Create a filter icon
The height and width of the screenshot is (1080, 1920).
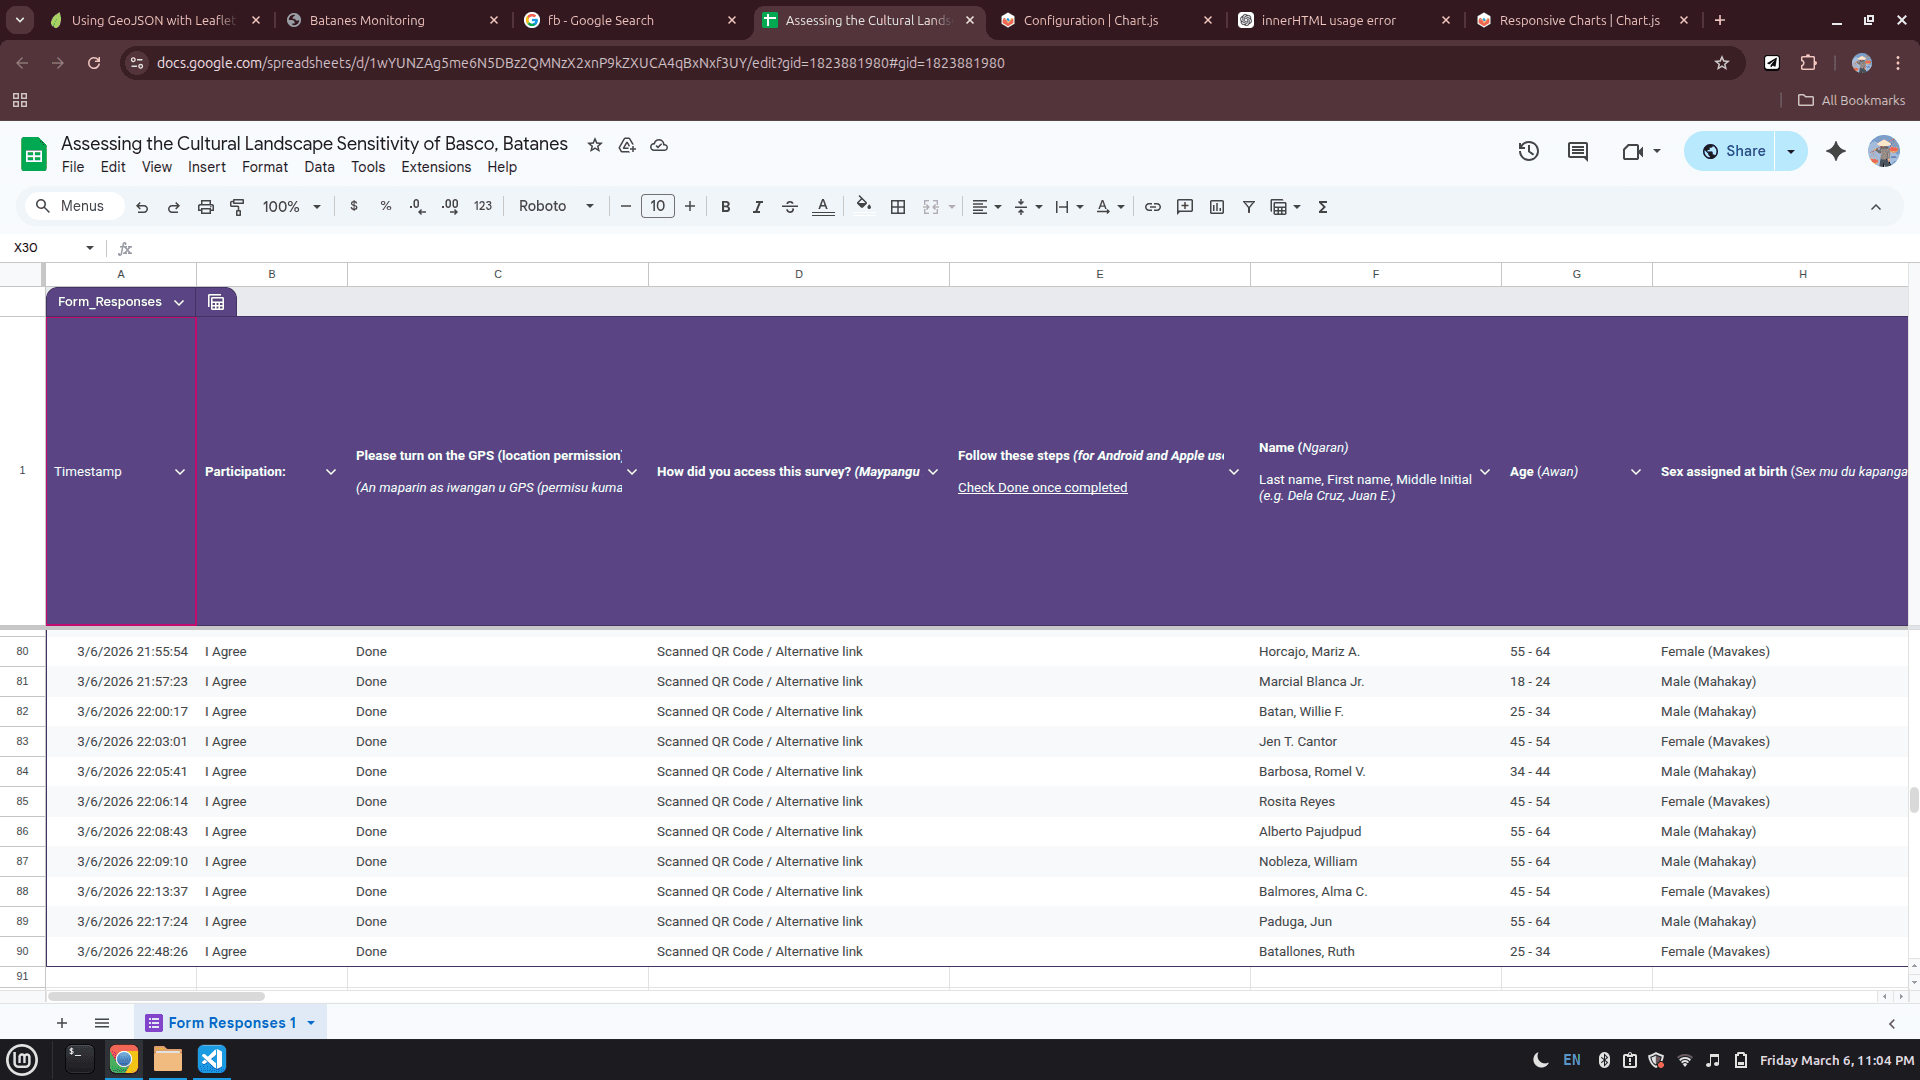pyautogui.click(x=1249, y=207)
